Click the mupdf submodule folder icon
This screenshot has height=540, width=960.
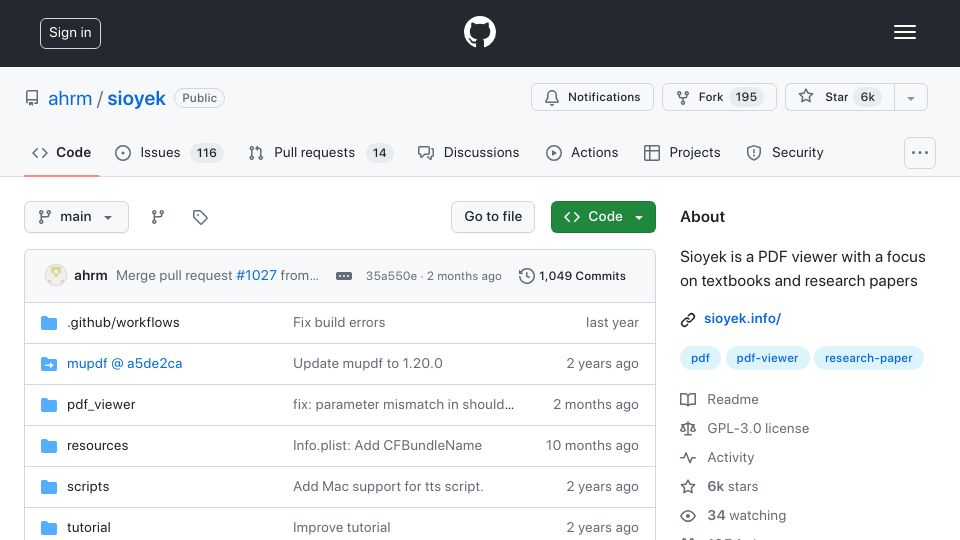49,364
